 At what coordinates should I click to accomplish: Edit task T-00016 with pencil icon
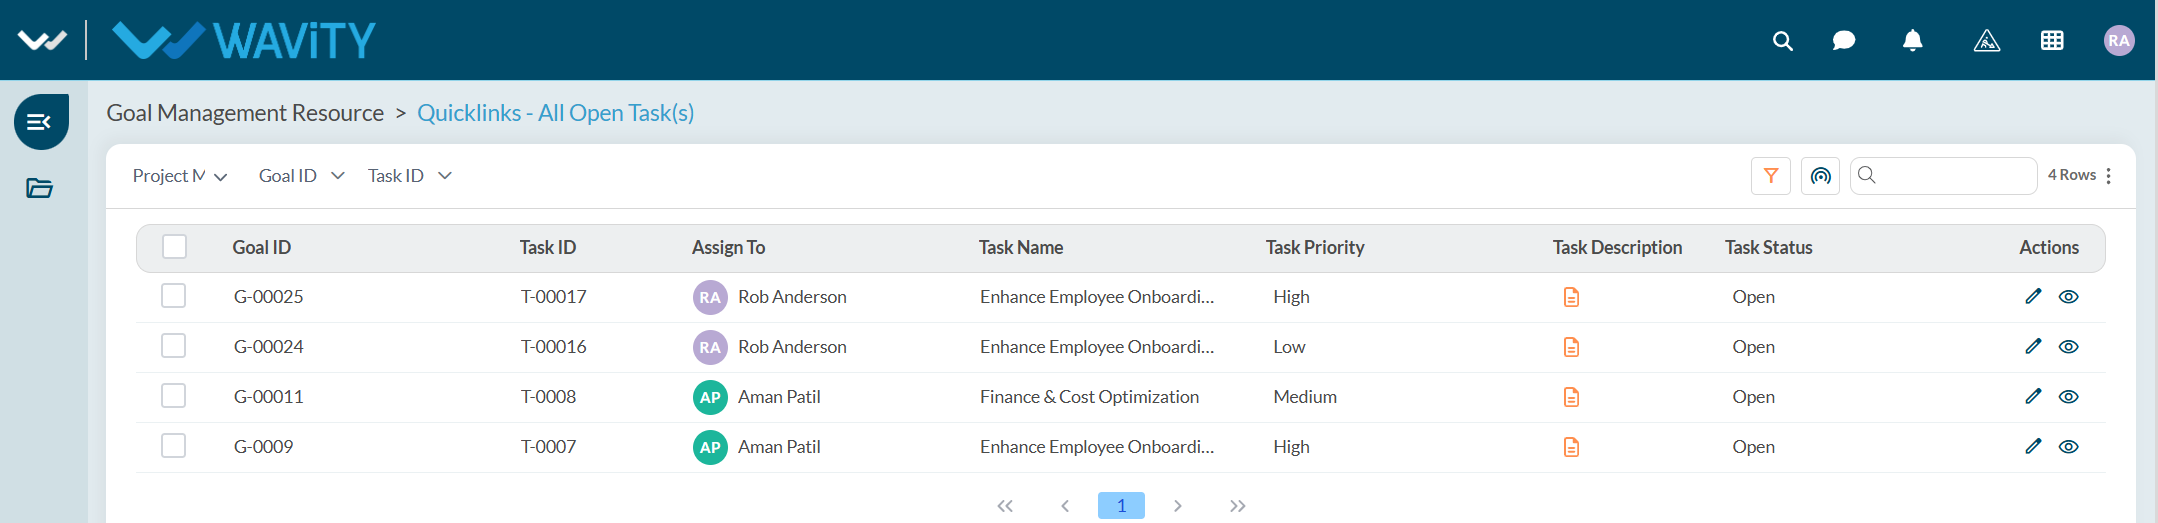point(2033,346)
